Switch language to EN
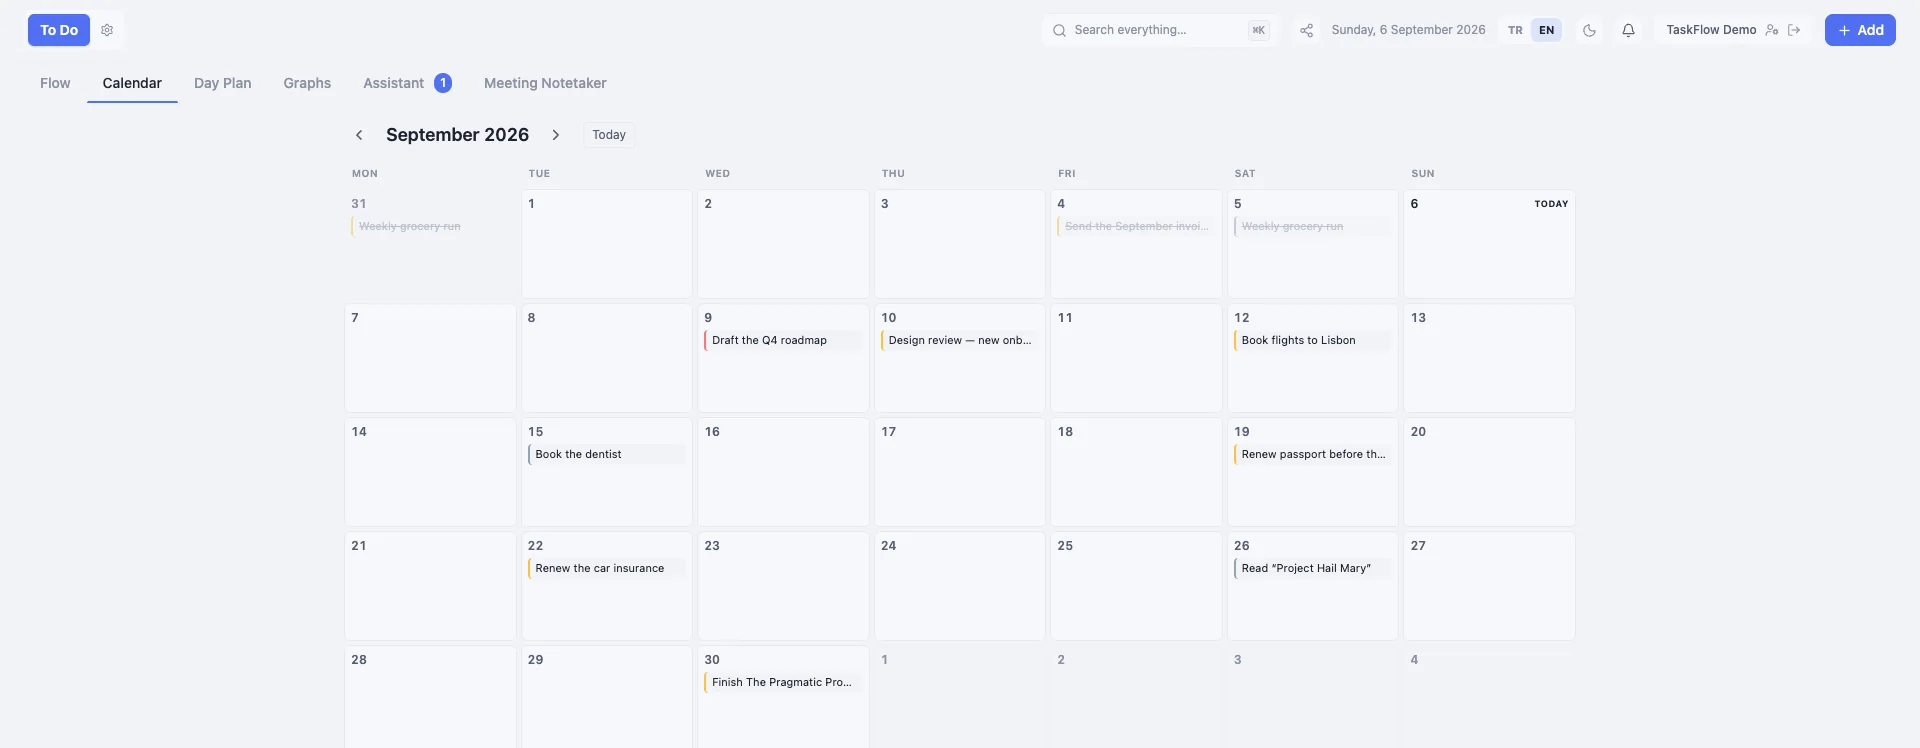The image size is (1920, 748). coord(1546,30)
